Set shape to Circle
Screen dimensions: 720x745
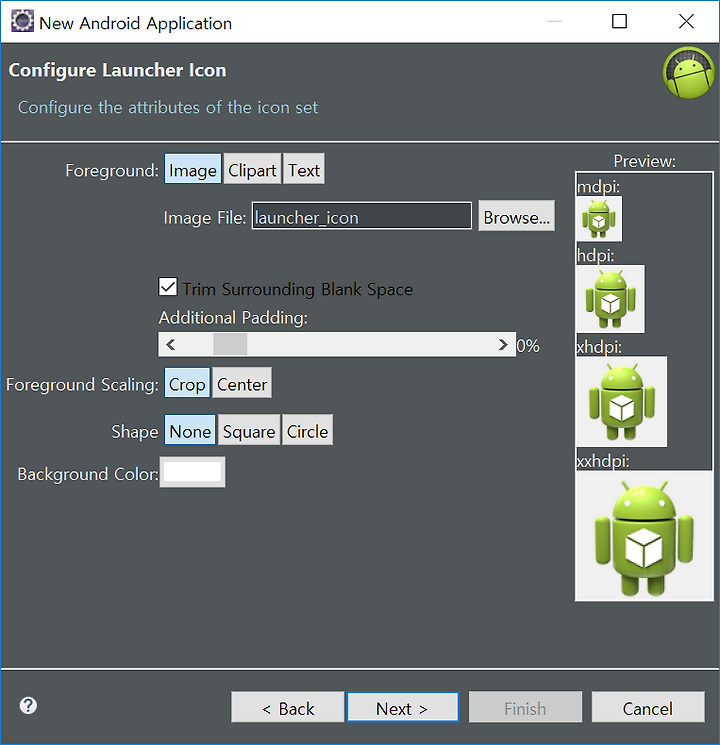click(307, 431)
